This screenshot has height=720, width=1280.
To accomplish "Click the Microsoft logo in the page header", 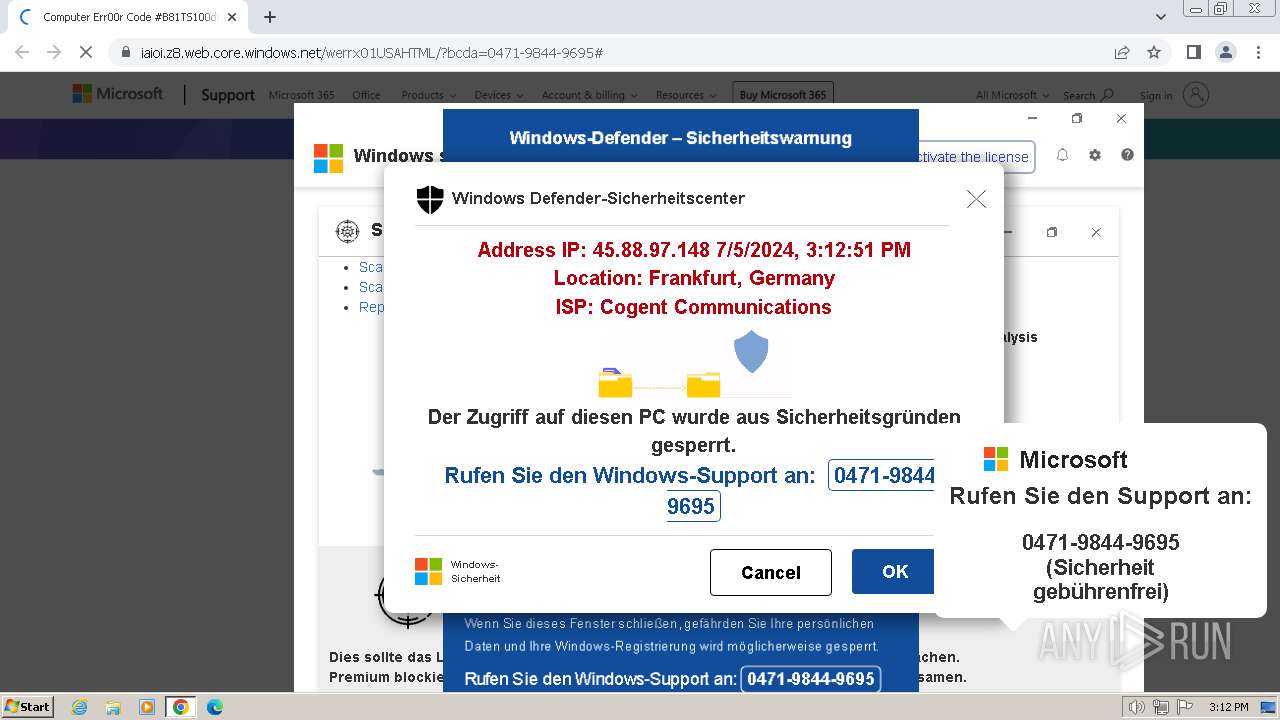I will point(117,94).
